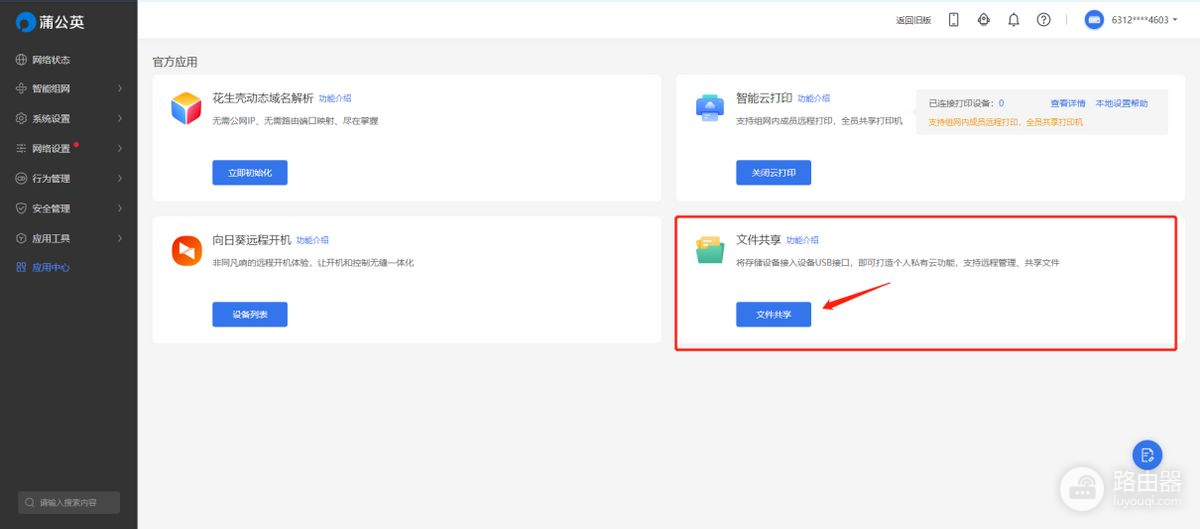The height and width of the screenshot is (529, 1200).
Task: Click the 向日葵远程开机 orange icon
Action: [186, 250]
